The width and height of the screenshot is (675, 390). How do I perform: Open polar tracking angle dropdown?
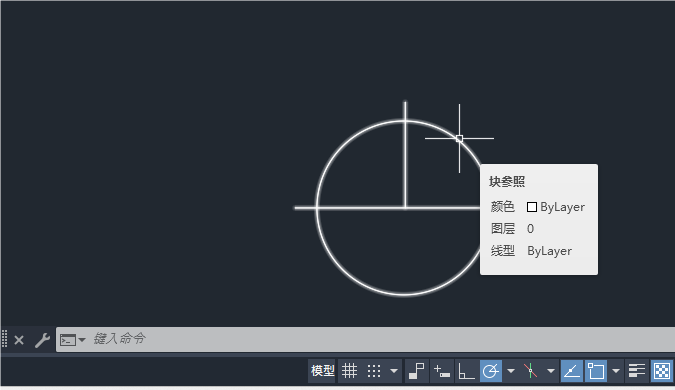pos(511,371)
